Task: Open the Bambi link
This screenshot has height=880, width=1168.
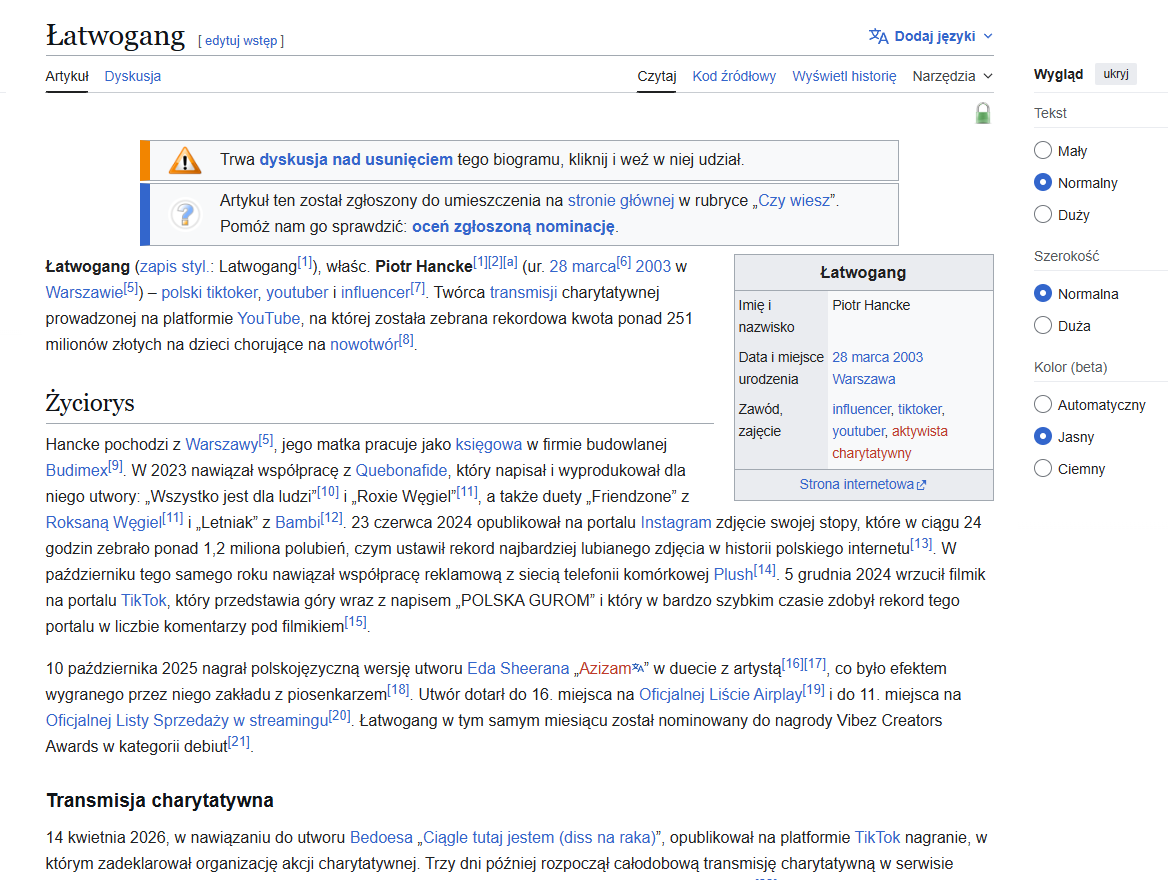Action: [x=297, y=522]
